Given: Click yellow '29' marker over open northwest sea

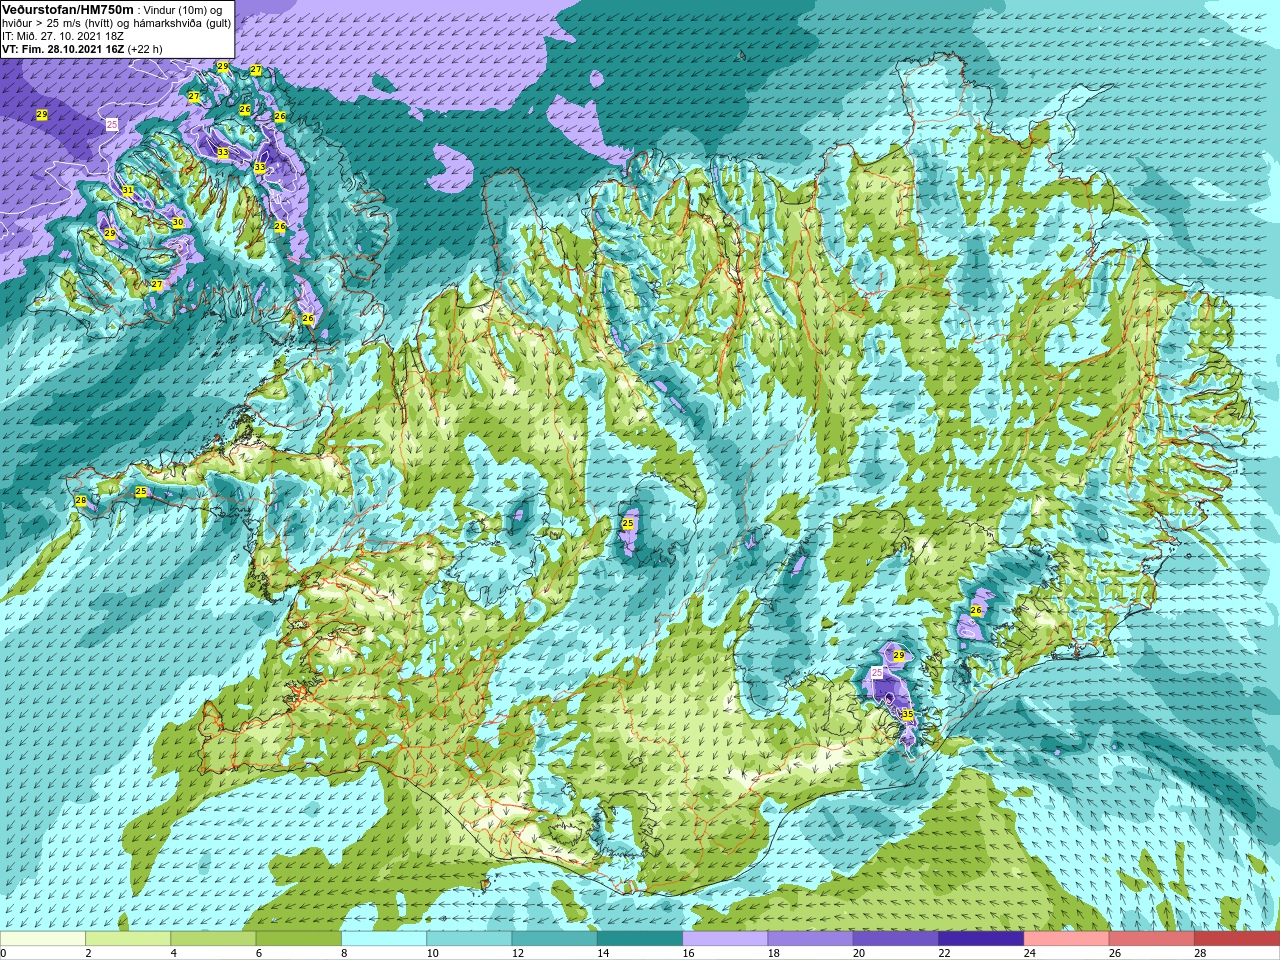Looking at the screenshot, I should [42, 115].
